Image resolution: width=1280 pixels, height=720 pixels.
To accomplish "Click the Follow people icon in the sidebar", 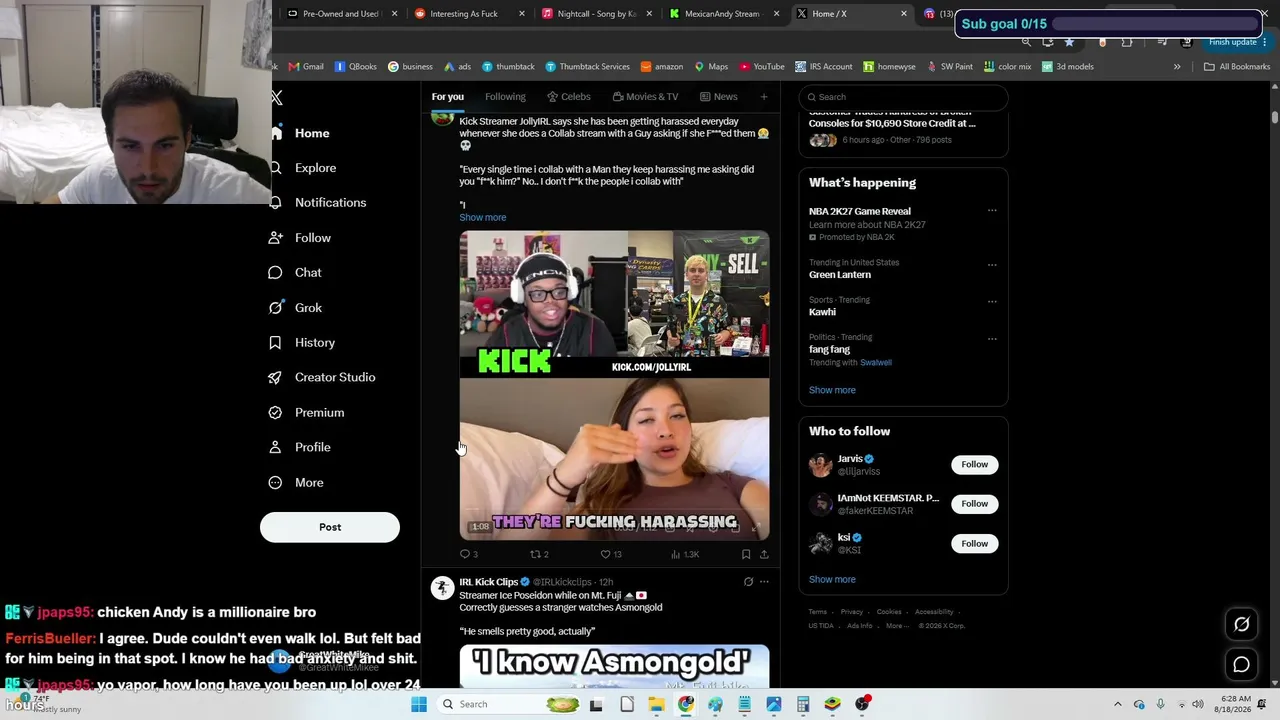I will 276,238.
